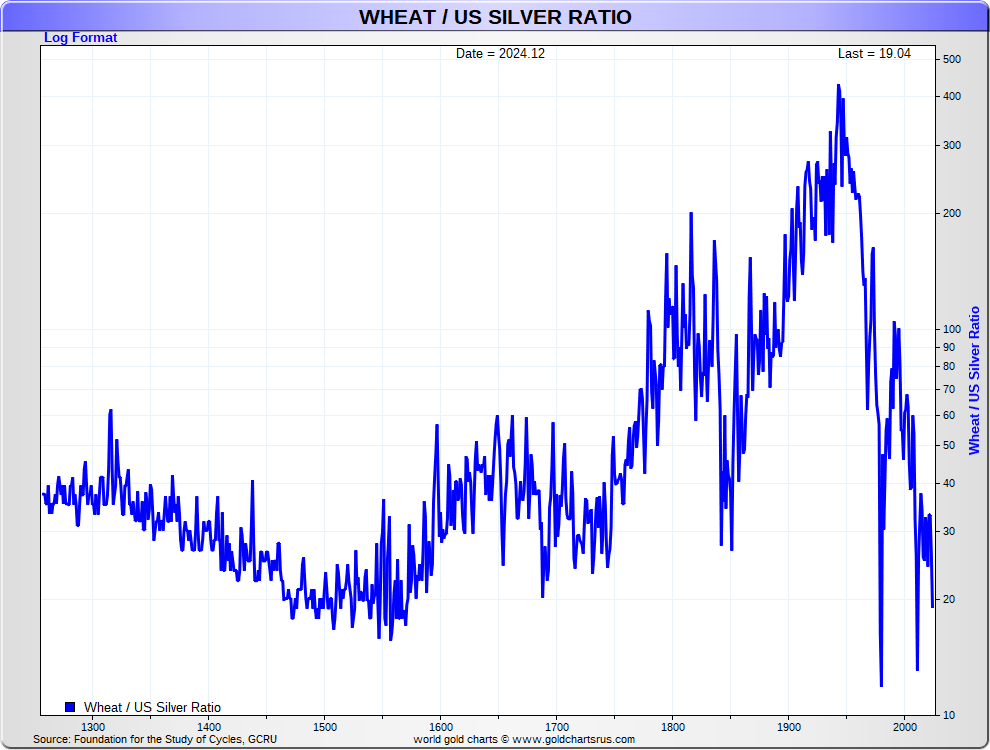Click the vertical Wheat / US Silver Ratio axis title
The height and width of the screenshot is (750, 990).
tap(974, 380)
